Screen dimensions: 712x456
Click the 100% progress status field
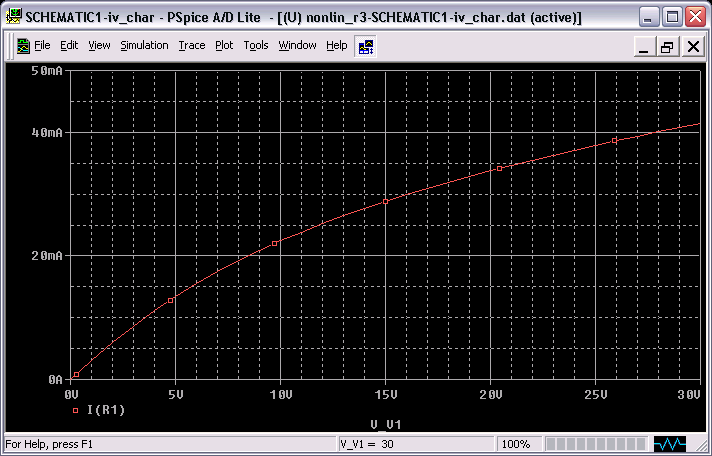pyautogui.click(x=519, y=444)
